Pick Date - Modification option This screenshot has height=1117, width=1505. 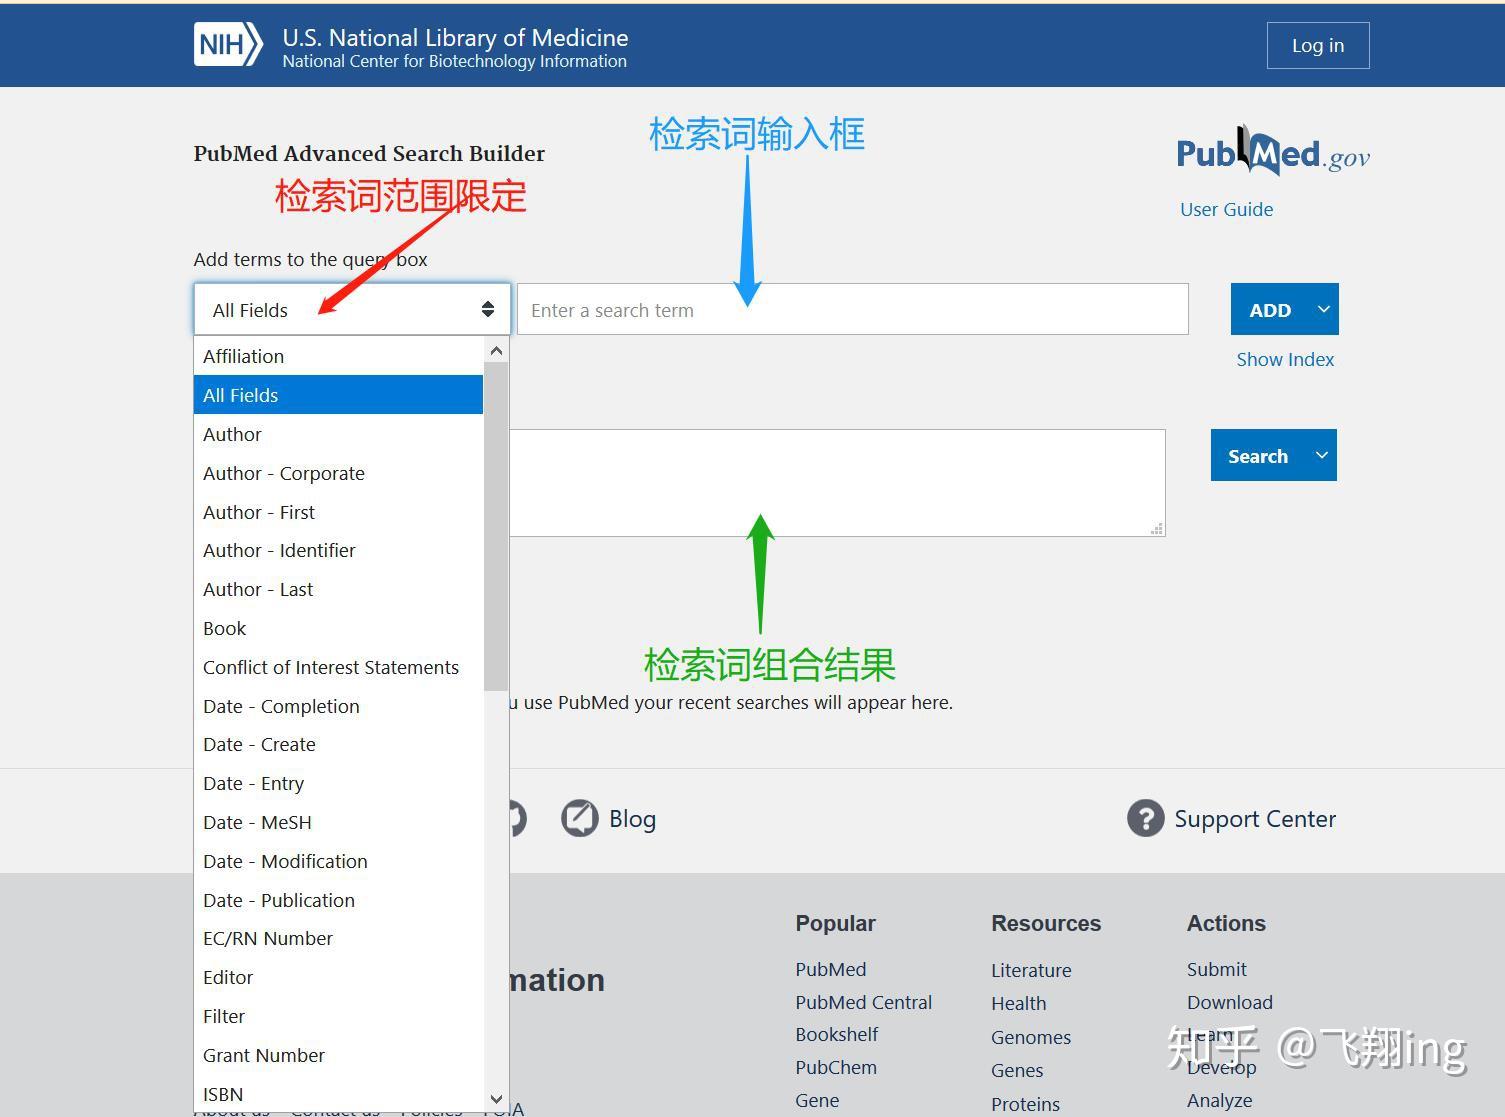pyautogui.click(x=338, y=861)
